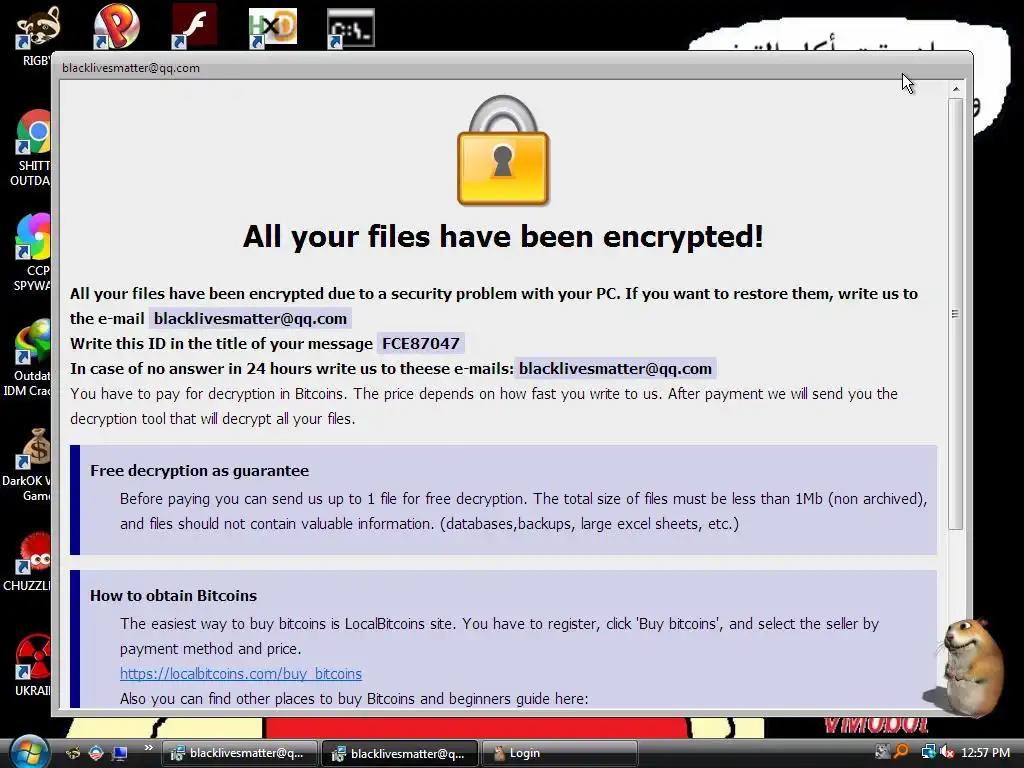Open the DarkOK money bag shortcut
This screenshot has width=1024, height=768.
click(32, 449)
